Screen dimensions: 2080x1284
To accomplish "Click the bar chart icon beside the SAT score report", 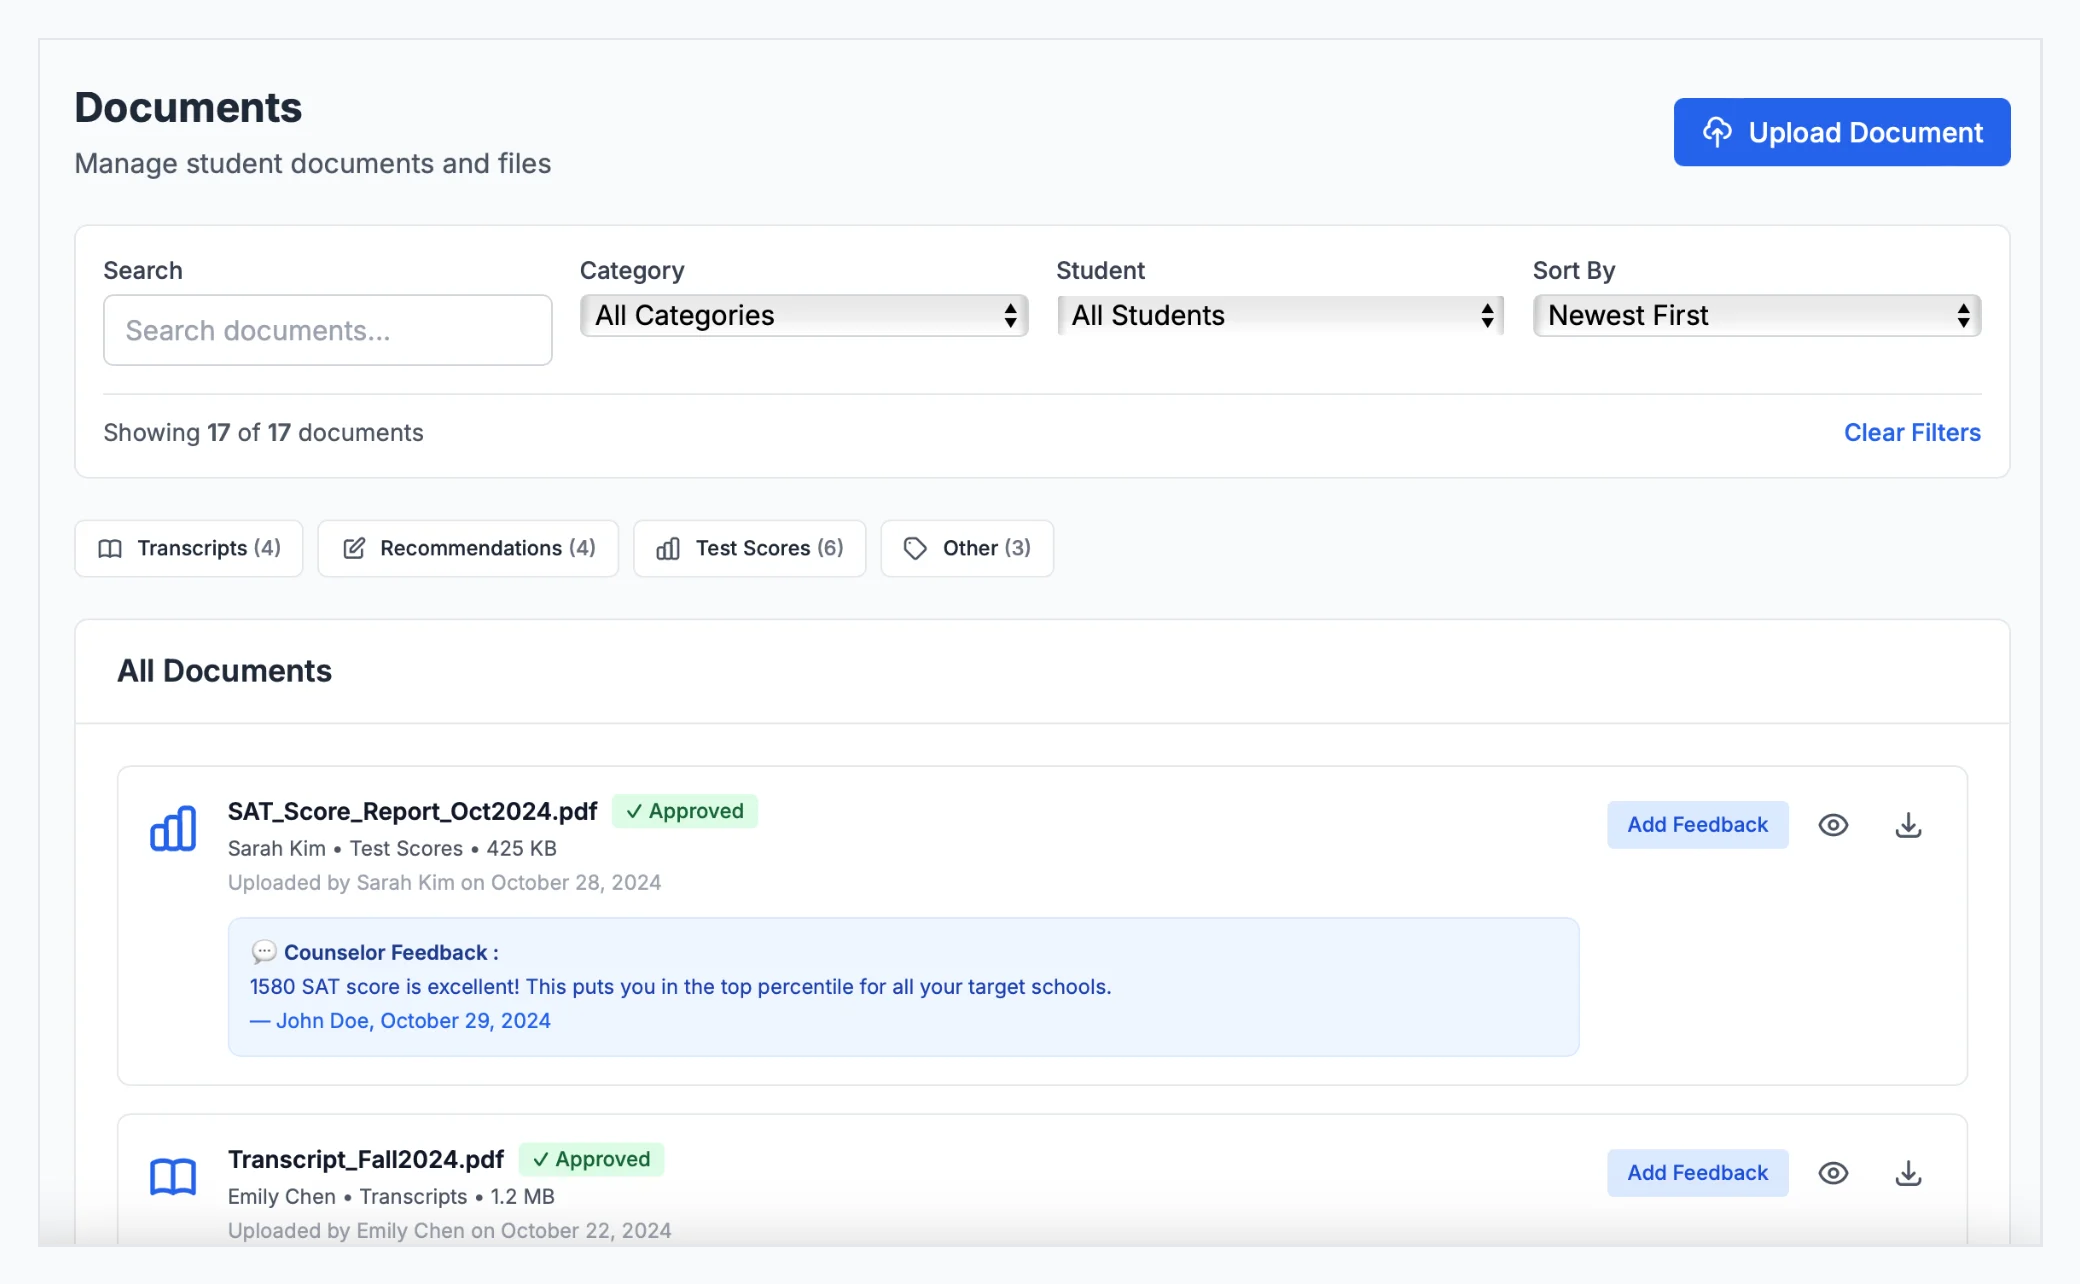I will (x=173, y=828).
